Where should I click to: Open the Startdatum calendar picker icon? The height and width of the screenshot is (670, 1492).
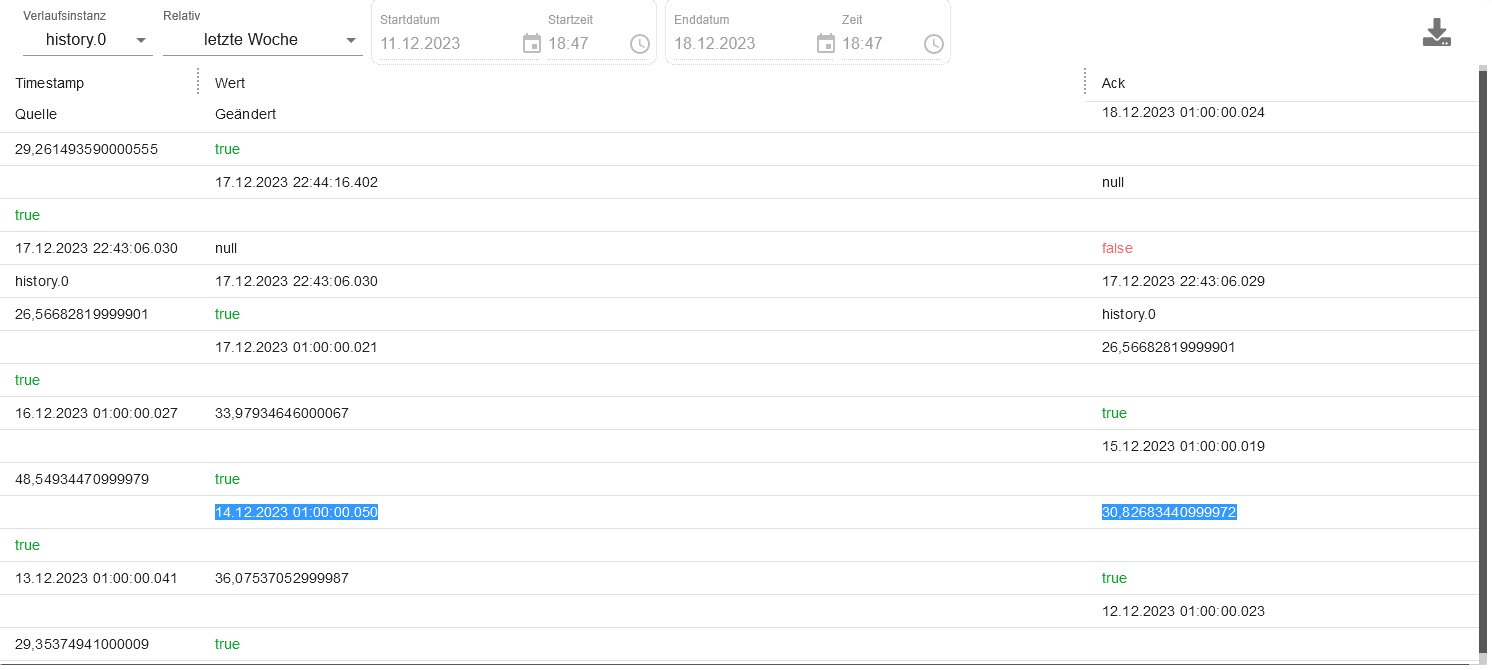pyautogui.click(x=532, y=43)
